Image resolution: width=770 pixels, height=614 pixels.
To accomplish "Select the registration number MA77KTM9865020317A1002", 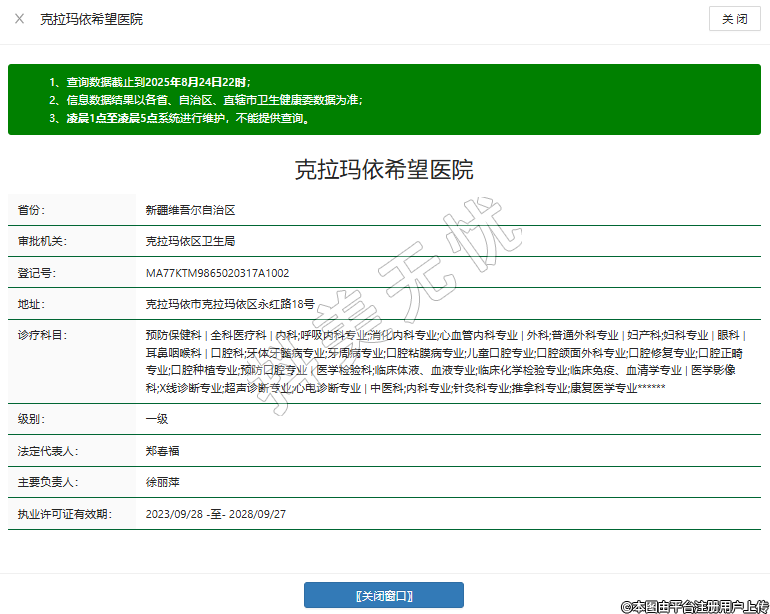I will click(217, 272).
